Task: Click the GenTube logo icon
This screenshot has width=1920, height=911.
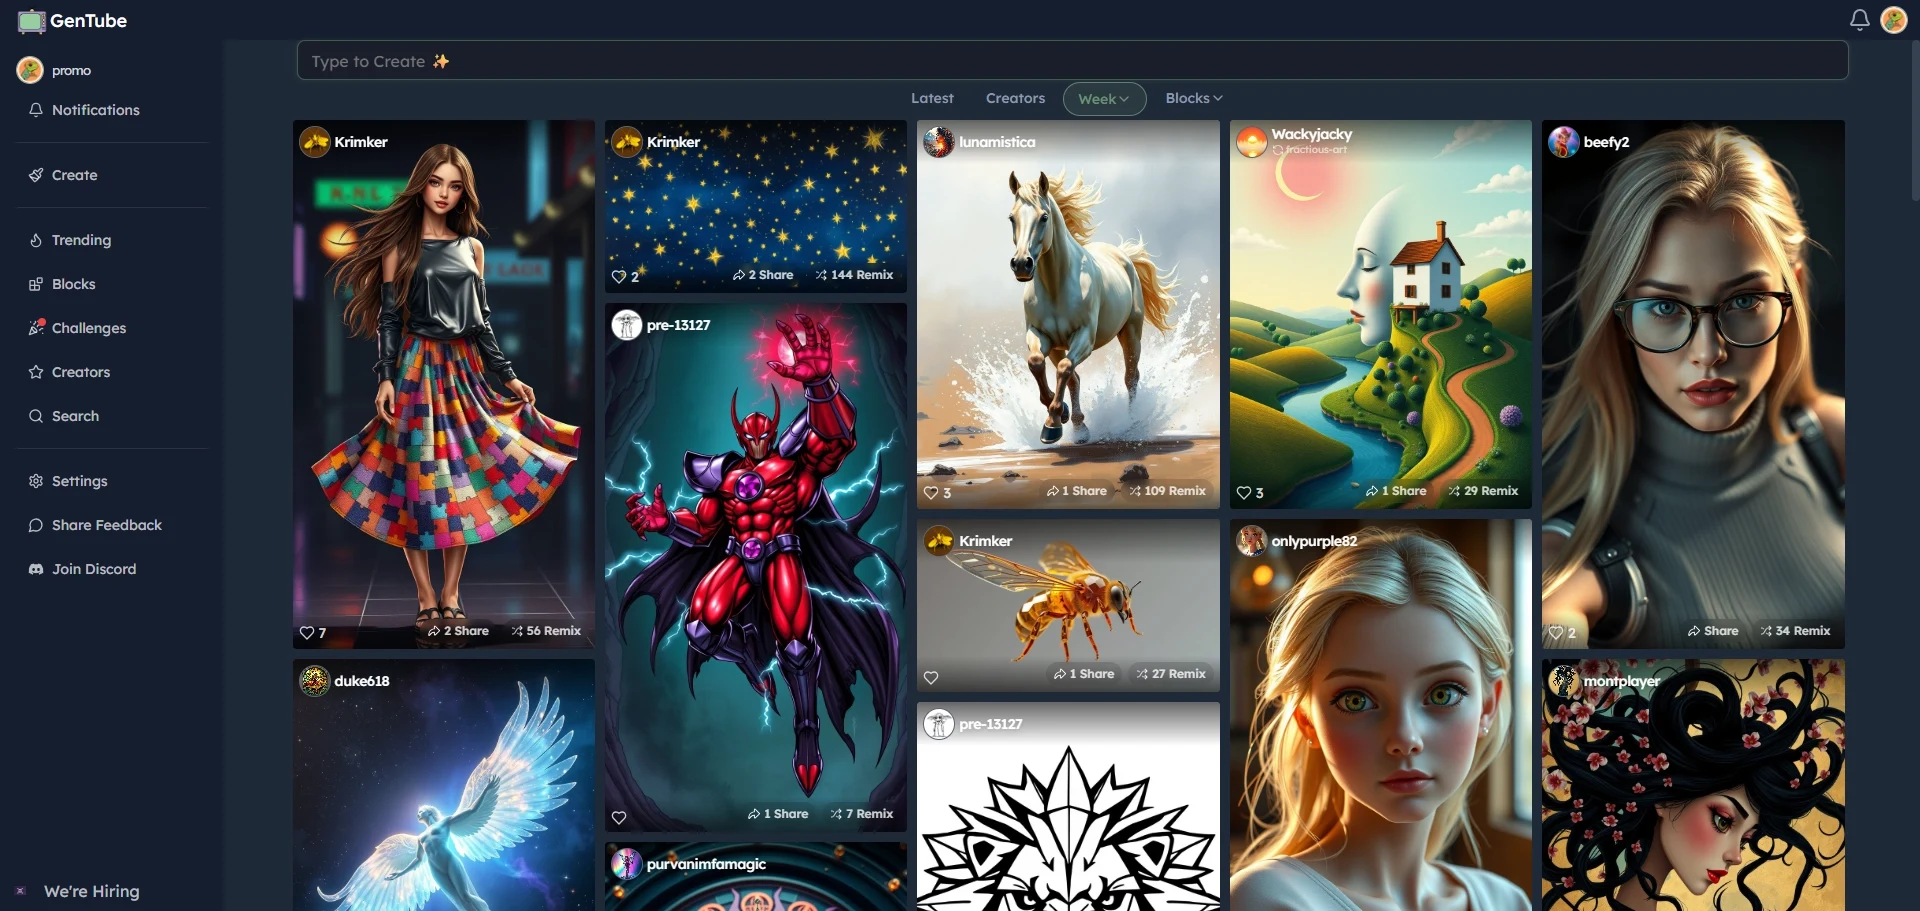Action: (x=31, y=21)
